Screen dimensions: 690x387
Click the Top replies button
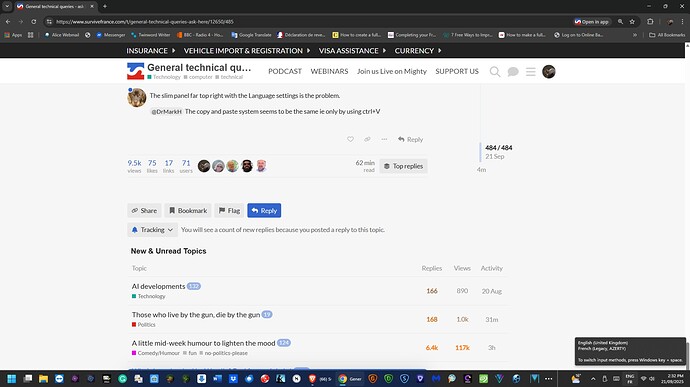(x=403, y=166)
